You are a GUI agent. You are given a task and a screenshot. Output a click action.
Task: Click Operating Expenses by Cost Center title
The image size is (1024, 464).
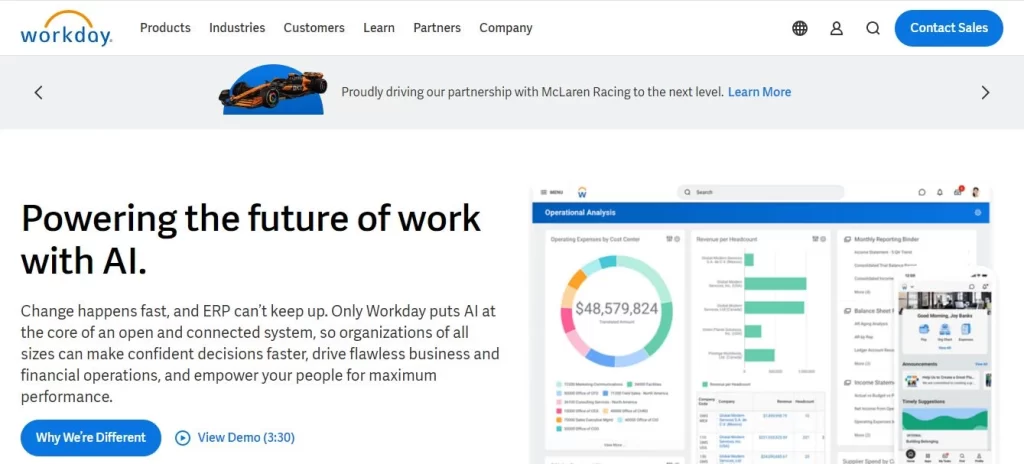pyautogui.click(x=595, y=239)
